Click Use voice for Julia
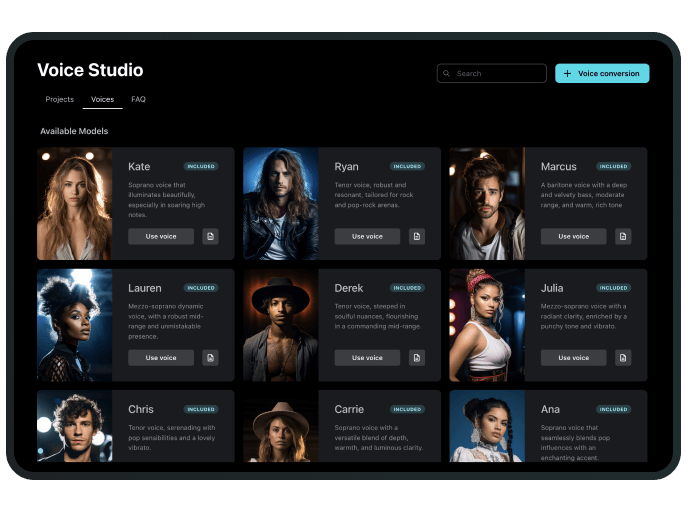688x508 pixels. pyautogui.click(x=573, y=357)
